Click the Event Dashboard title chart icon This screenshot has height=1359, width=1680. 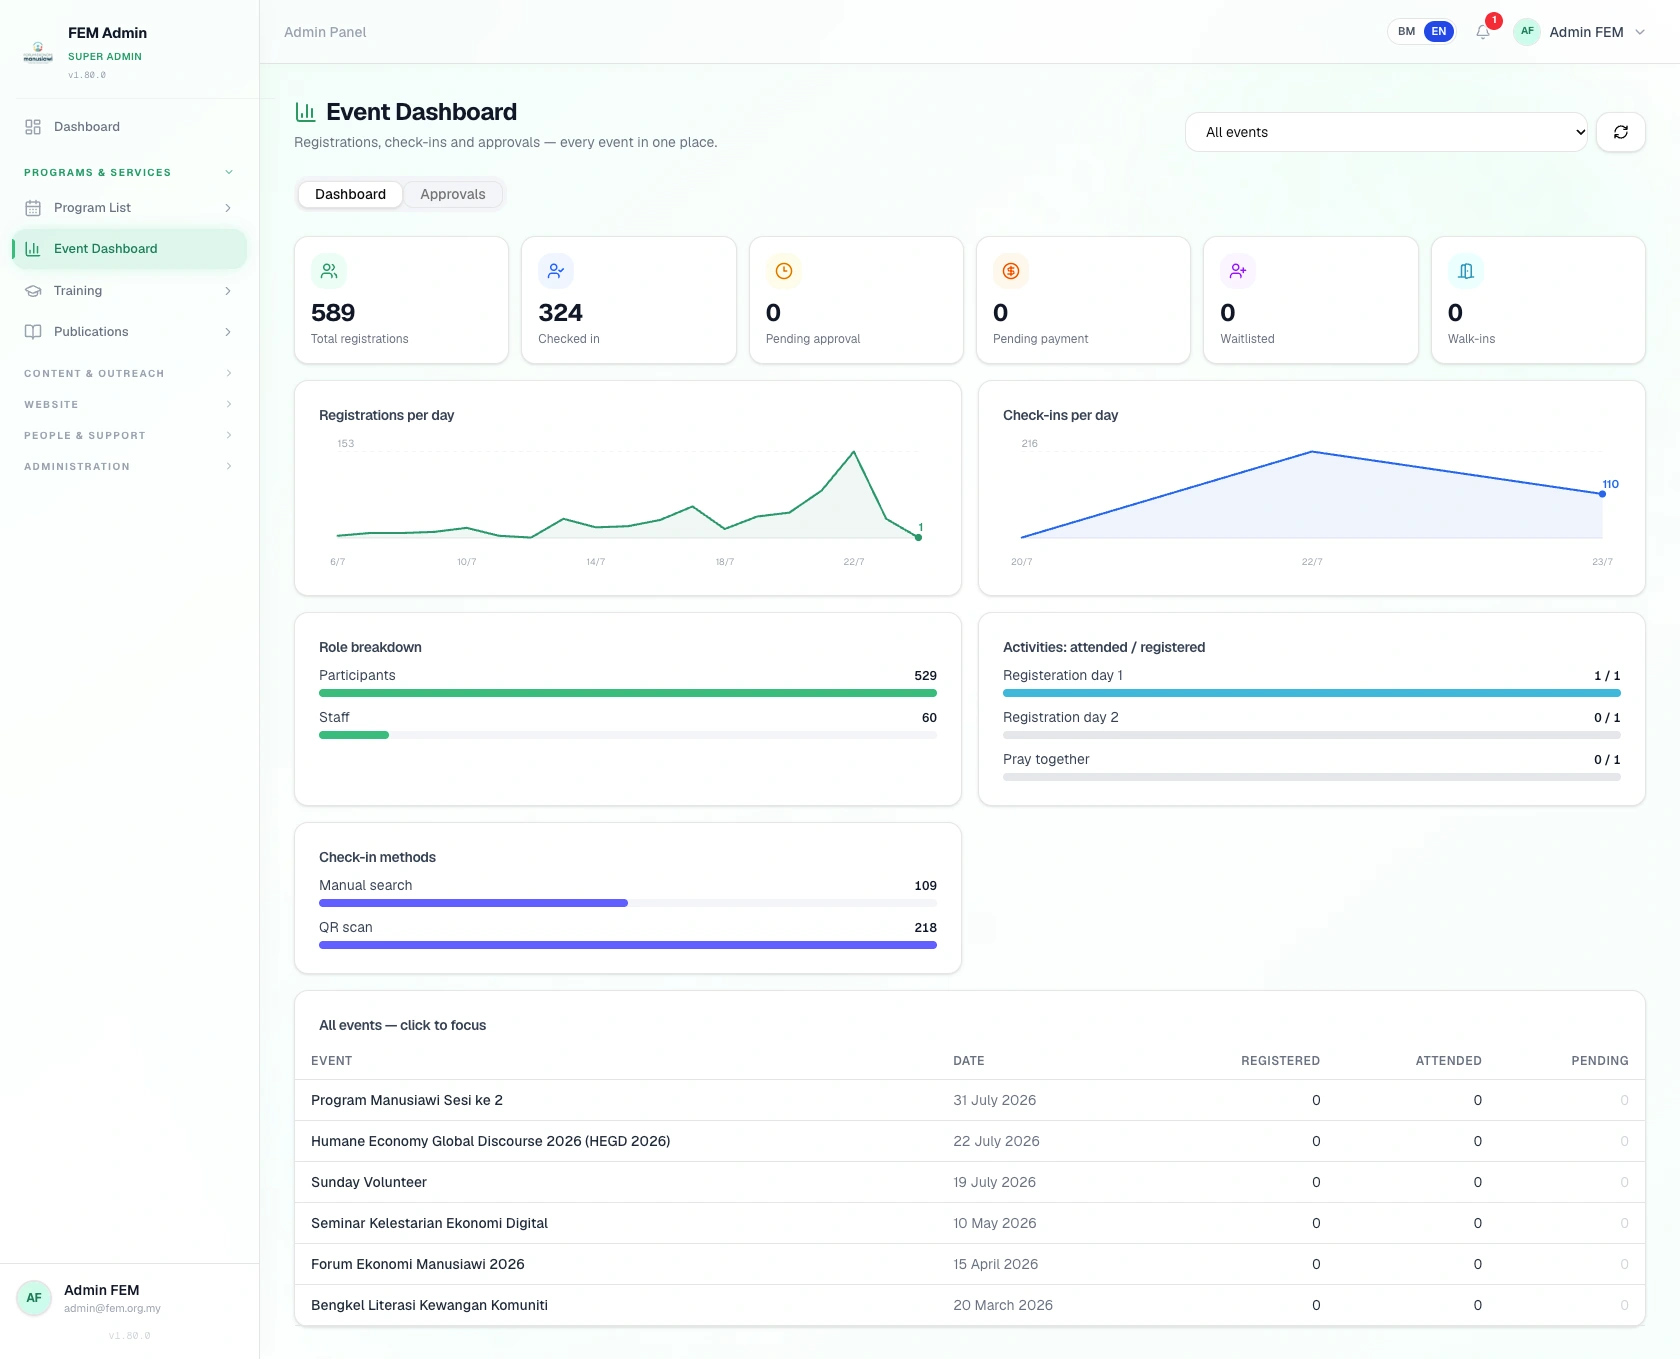tap(305, 112)
